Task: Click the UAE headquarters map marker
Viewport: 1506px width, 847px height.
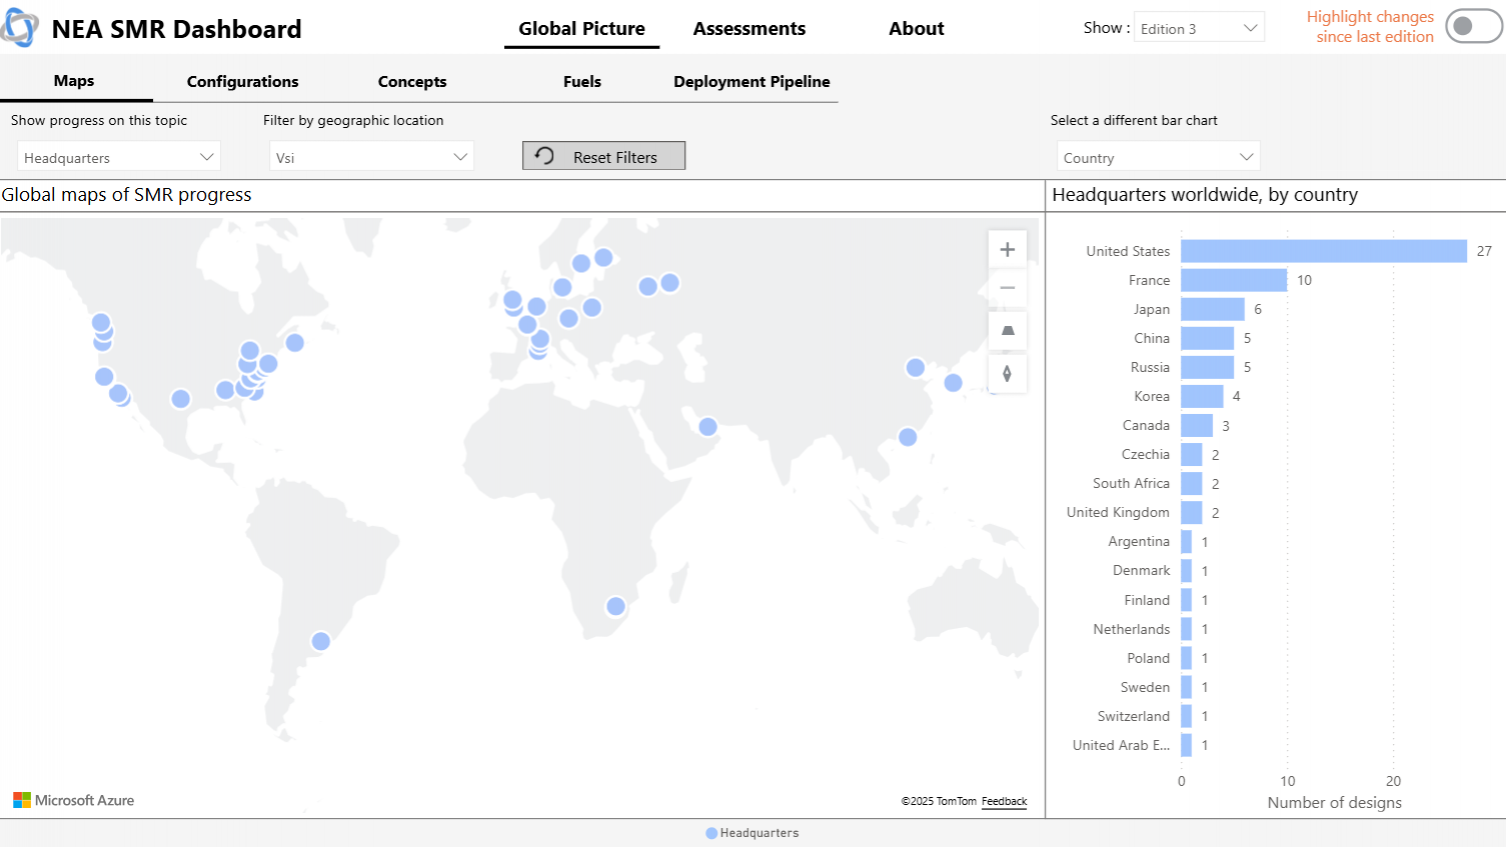Action: 708,427
